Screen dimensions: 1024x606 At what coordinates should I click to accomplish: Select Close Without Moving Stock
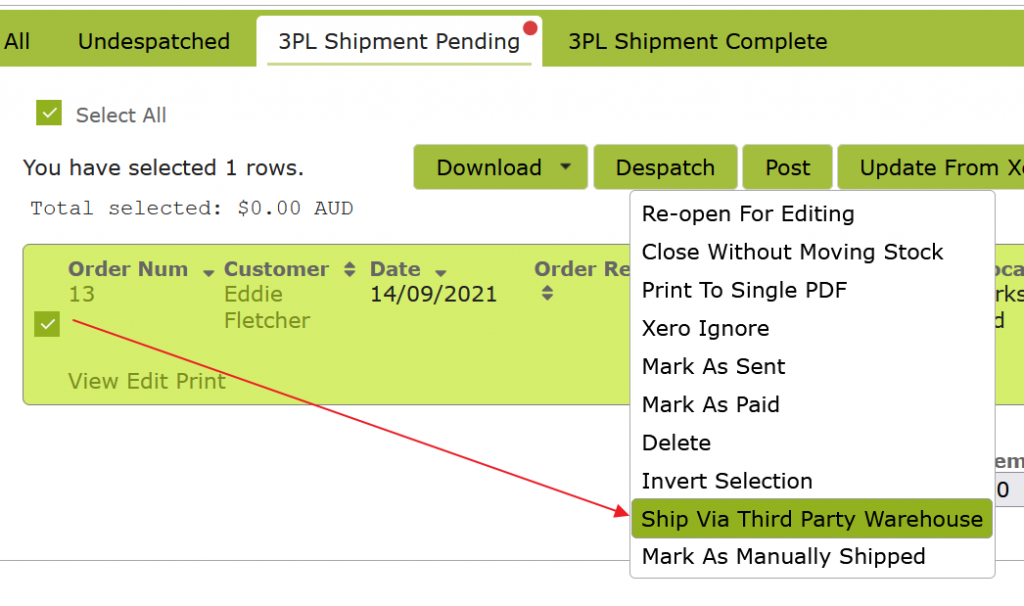[x=792, y=252]
